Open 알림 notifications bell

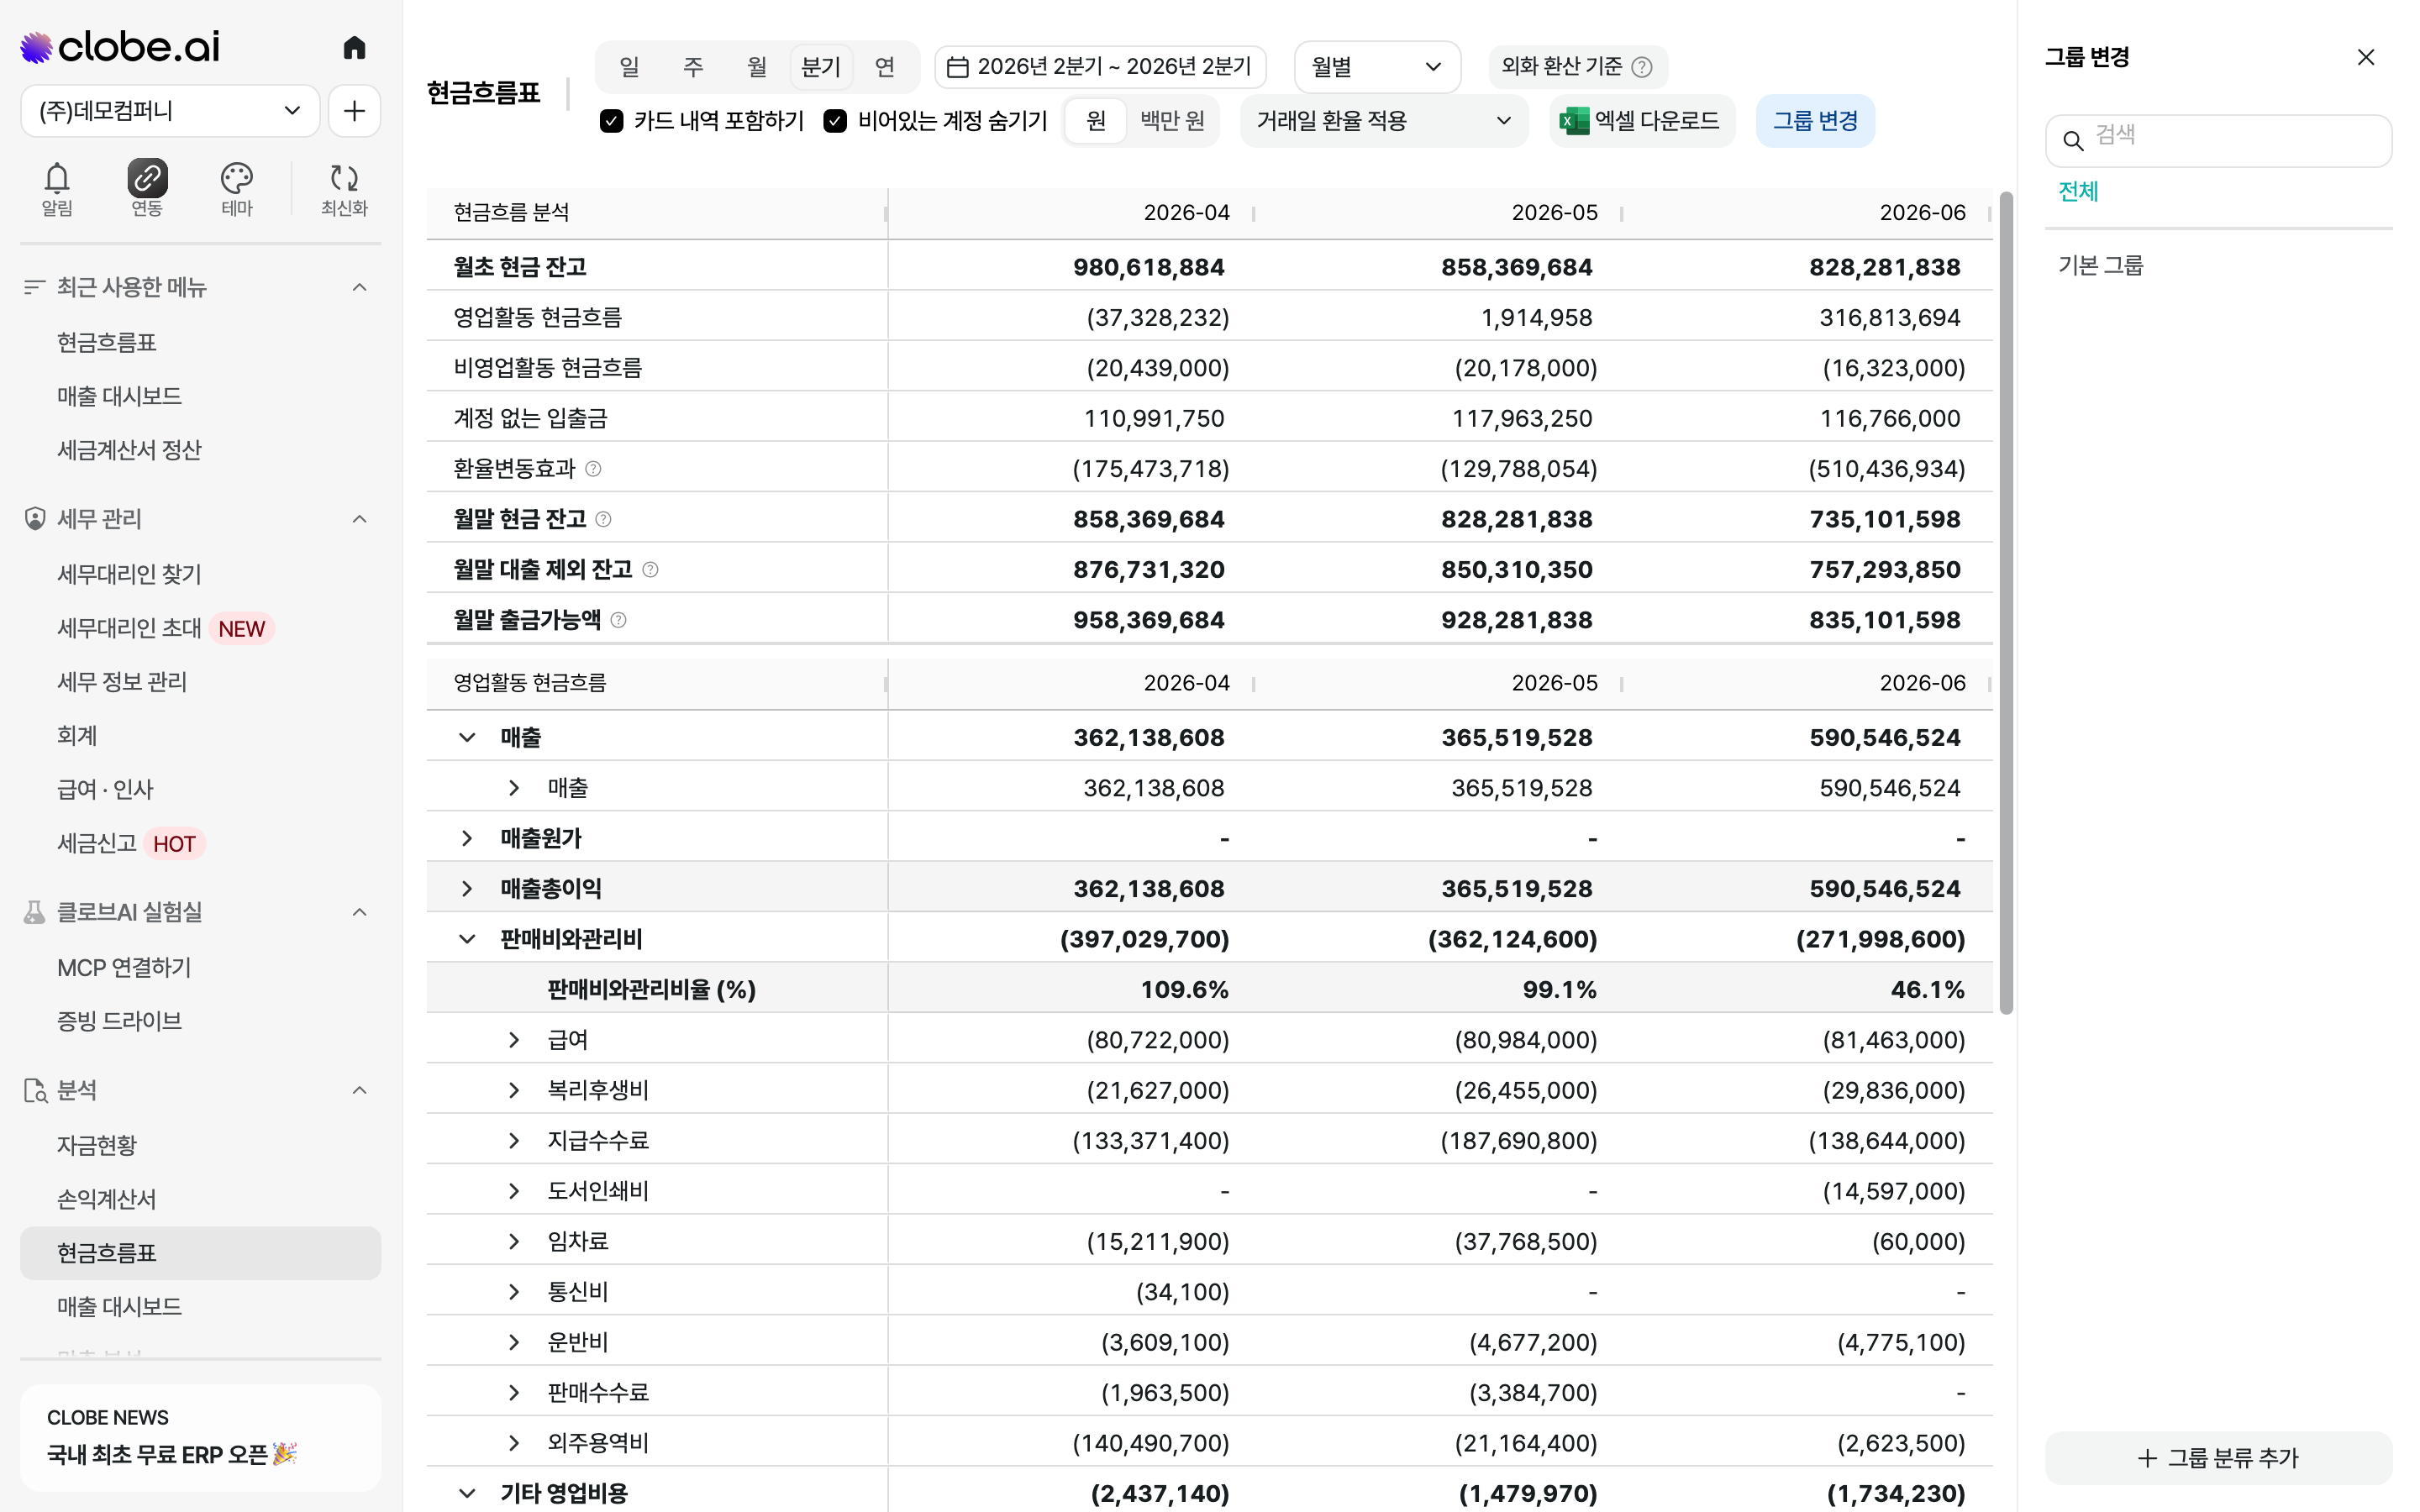click(57, 189)
